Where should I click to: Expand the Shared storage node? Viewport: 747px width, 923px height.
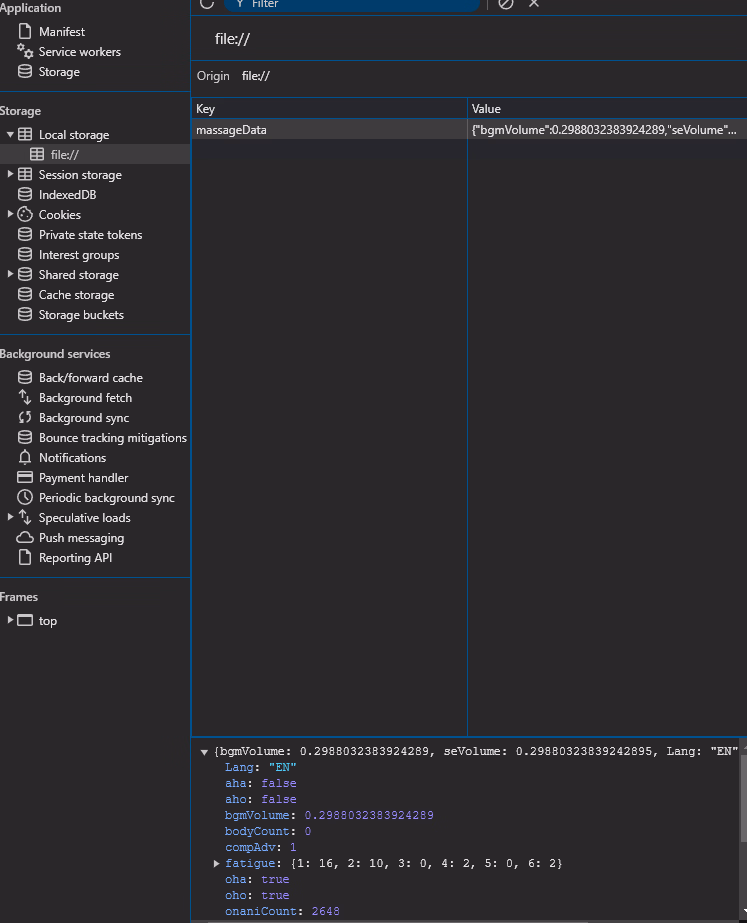pos(10,274)
